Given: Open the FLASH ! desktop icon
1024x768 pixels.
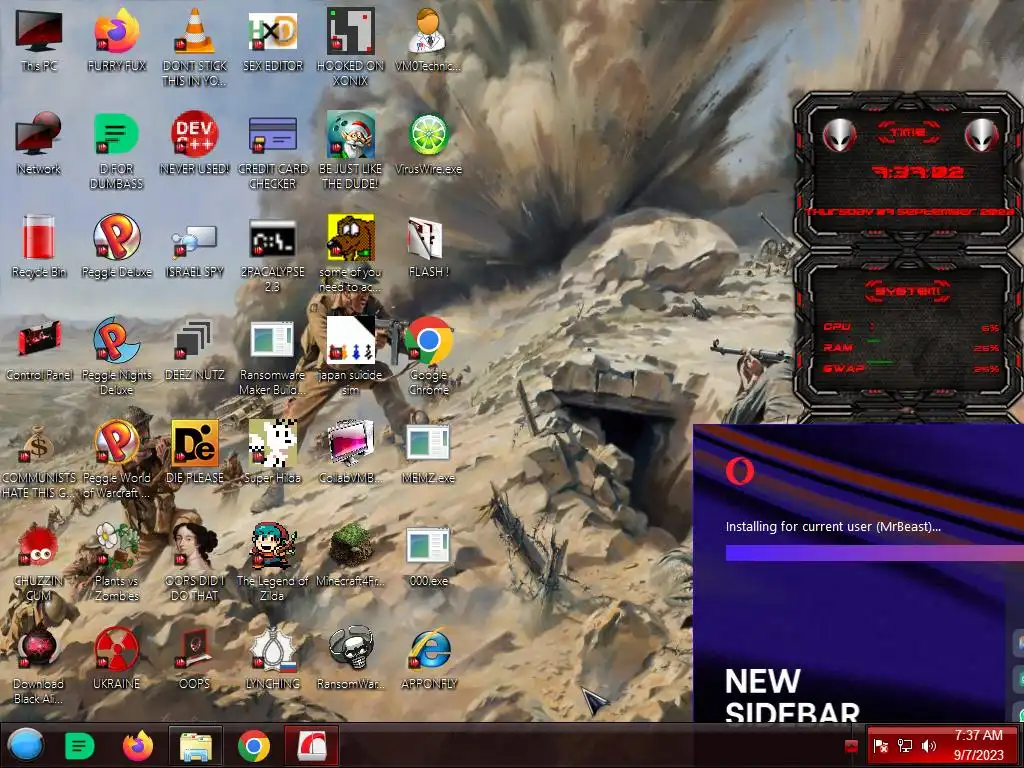Looking at the screenshot, I should tap(428, 247).
